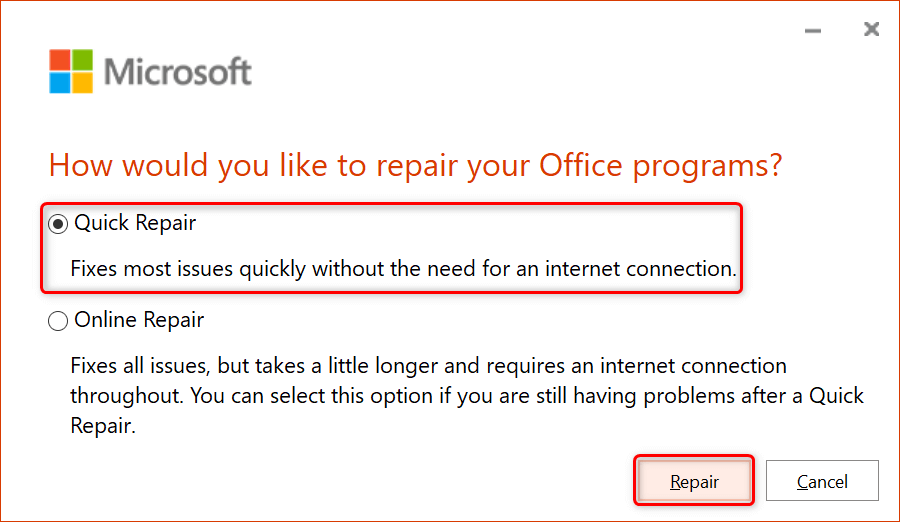Click the "Online Repair" option label
The width and height of the screenshot is (900, 522).
(139, 320)
